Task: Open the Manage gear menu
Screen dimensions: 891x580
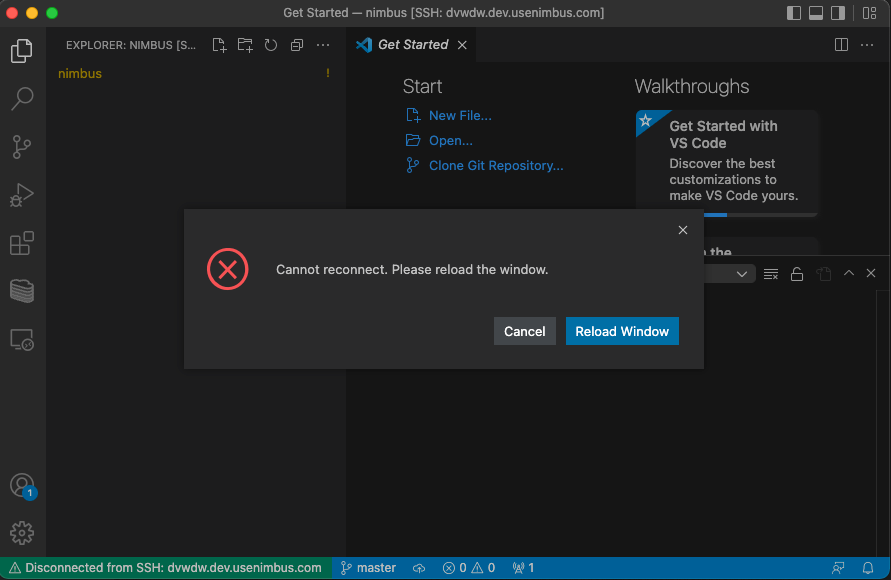Action: click(x=22, y=533)
